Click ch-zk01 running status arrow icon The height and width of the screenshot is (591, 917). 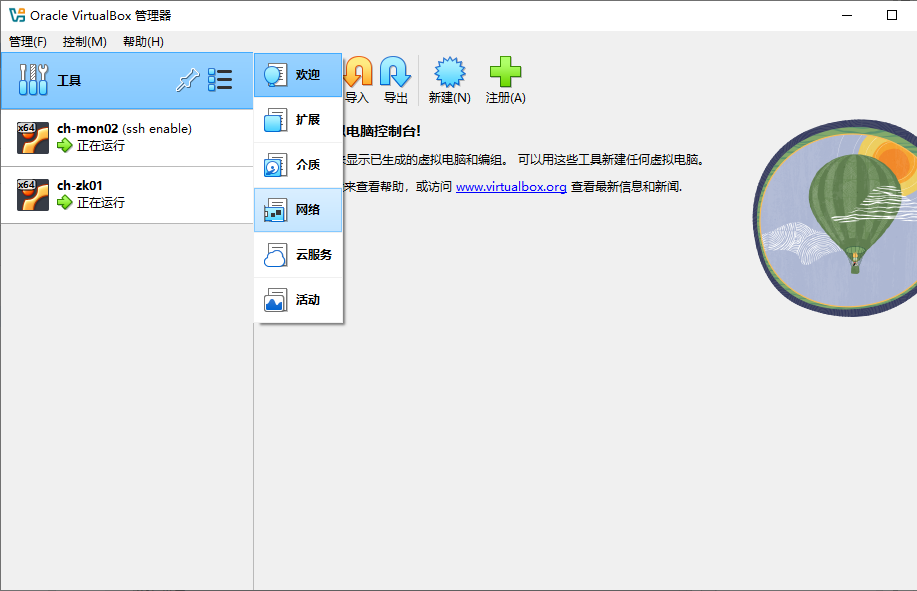point(64,202)
